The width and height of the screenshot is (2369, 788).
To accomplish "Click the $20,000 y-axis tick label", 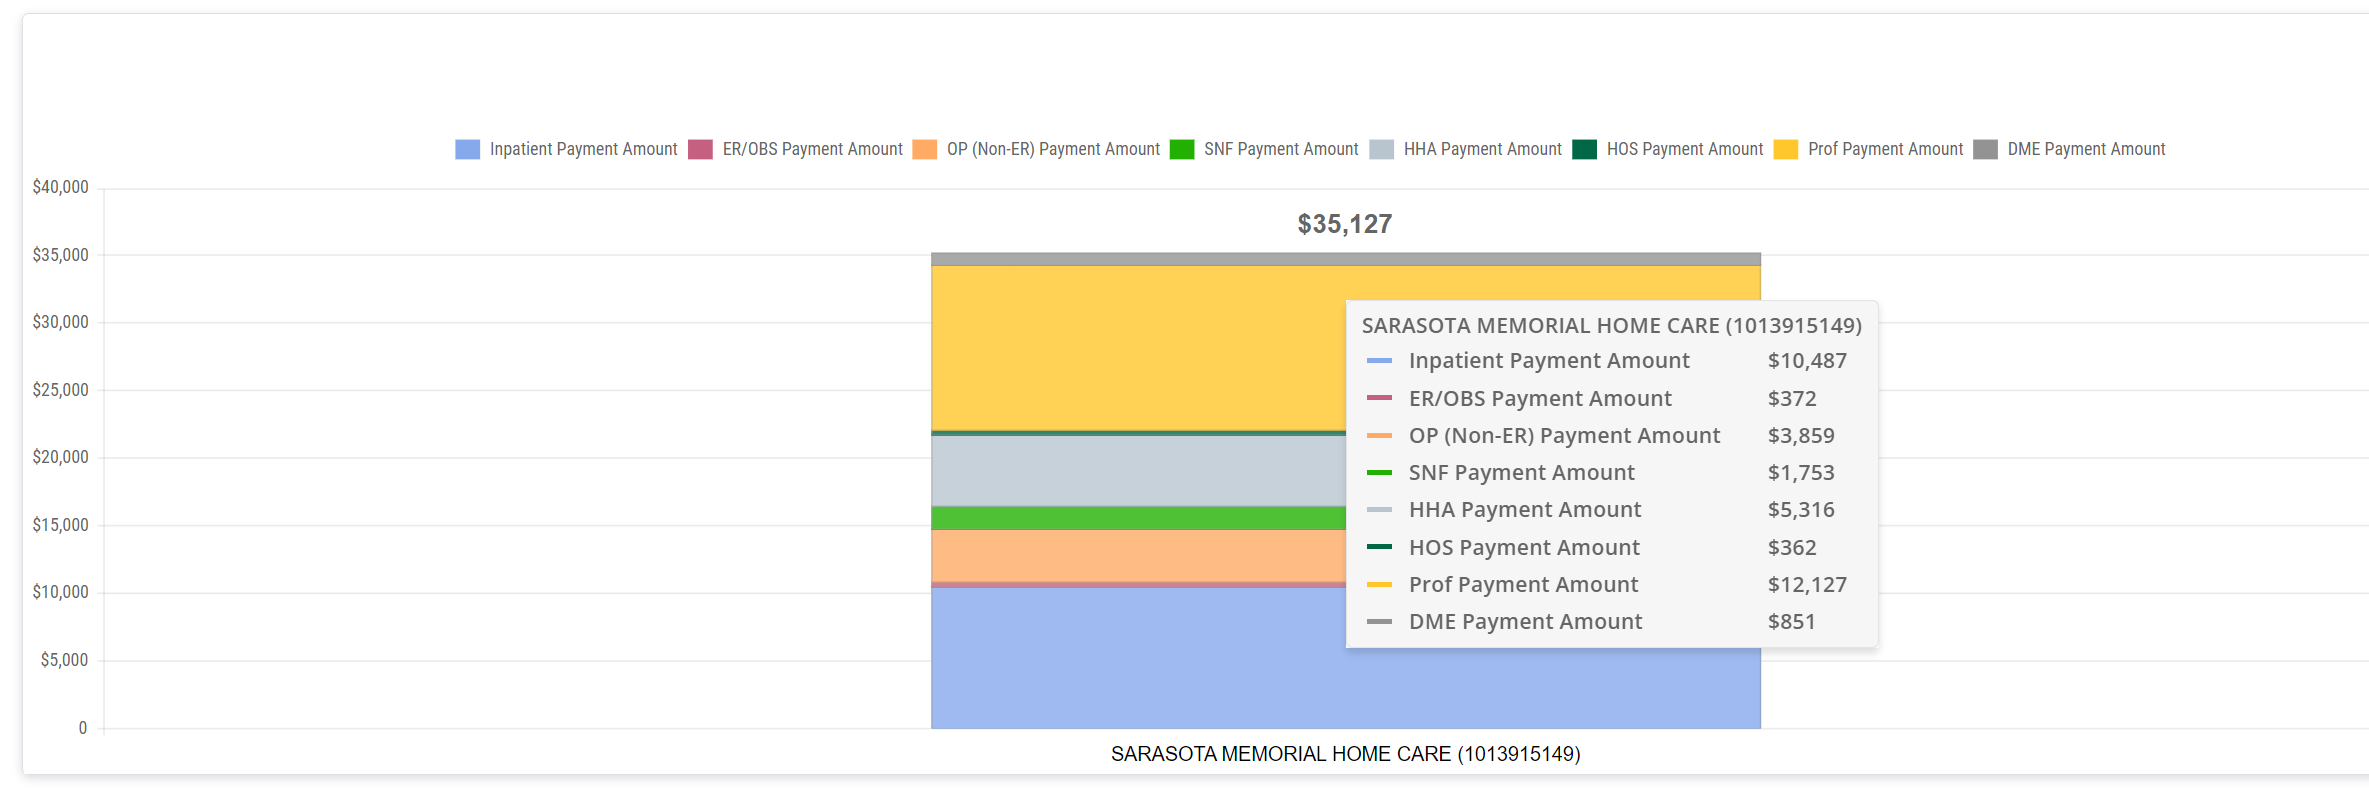I will click(60, 457).
